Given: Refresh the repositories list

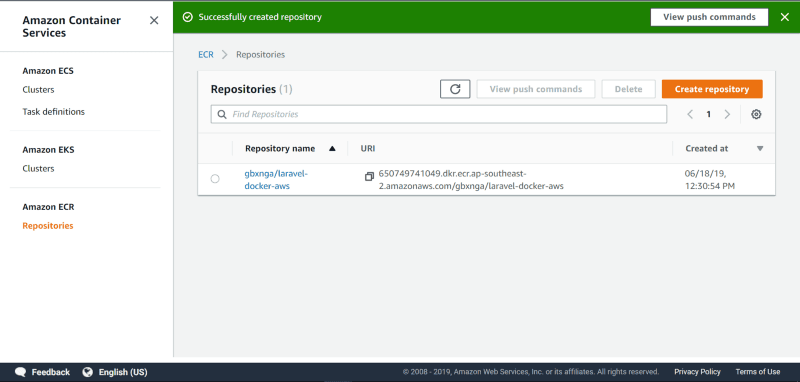Looking at the screenshot, I should (455, 89).
